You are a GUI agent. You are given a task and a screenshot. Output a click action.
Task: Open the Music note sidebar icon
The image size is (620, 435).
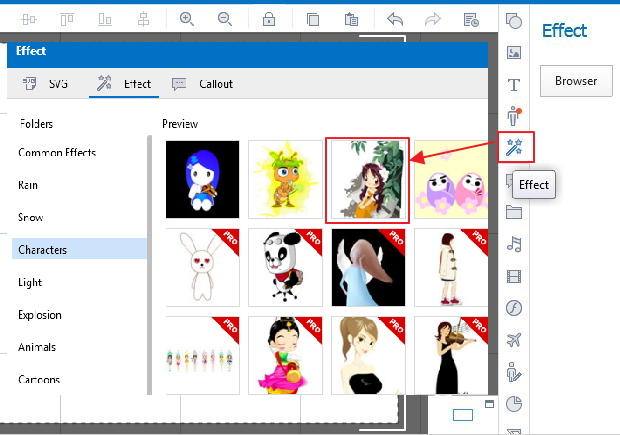coord(514,244)
